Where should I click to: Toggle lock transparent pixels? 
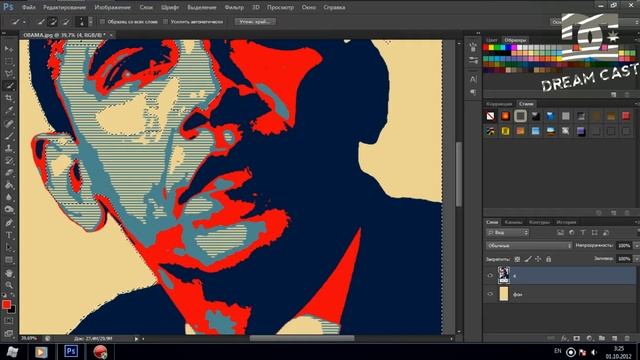pyautogui.click(x=517, y=259)
